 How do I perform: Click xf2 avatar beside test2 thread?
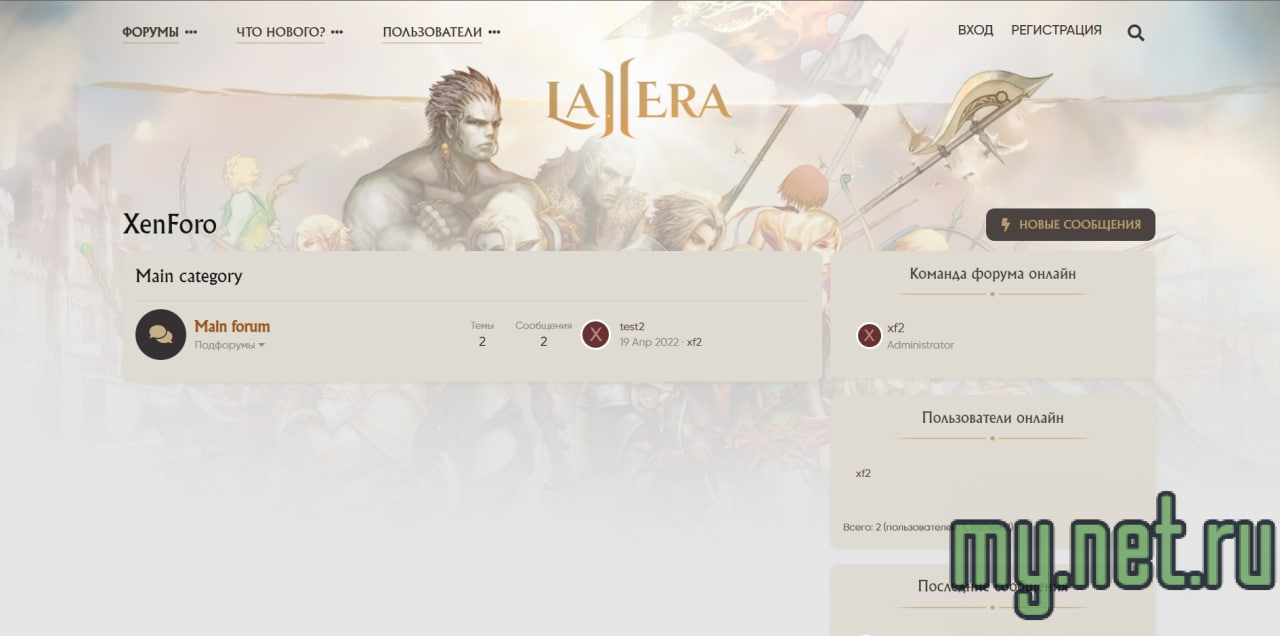tap(596, 334)
